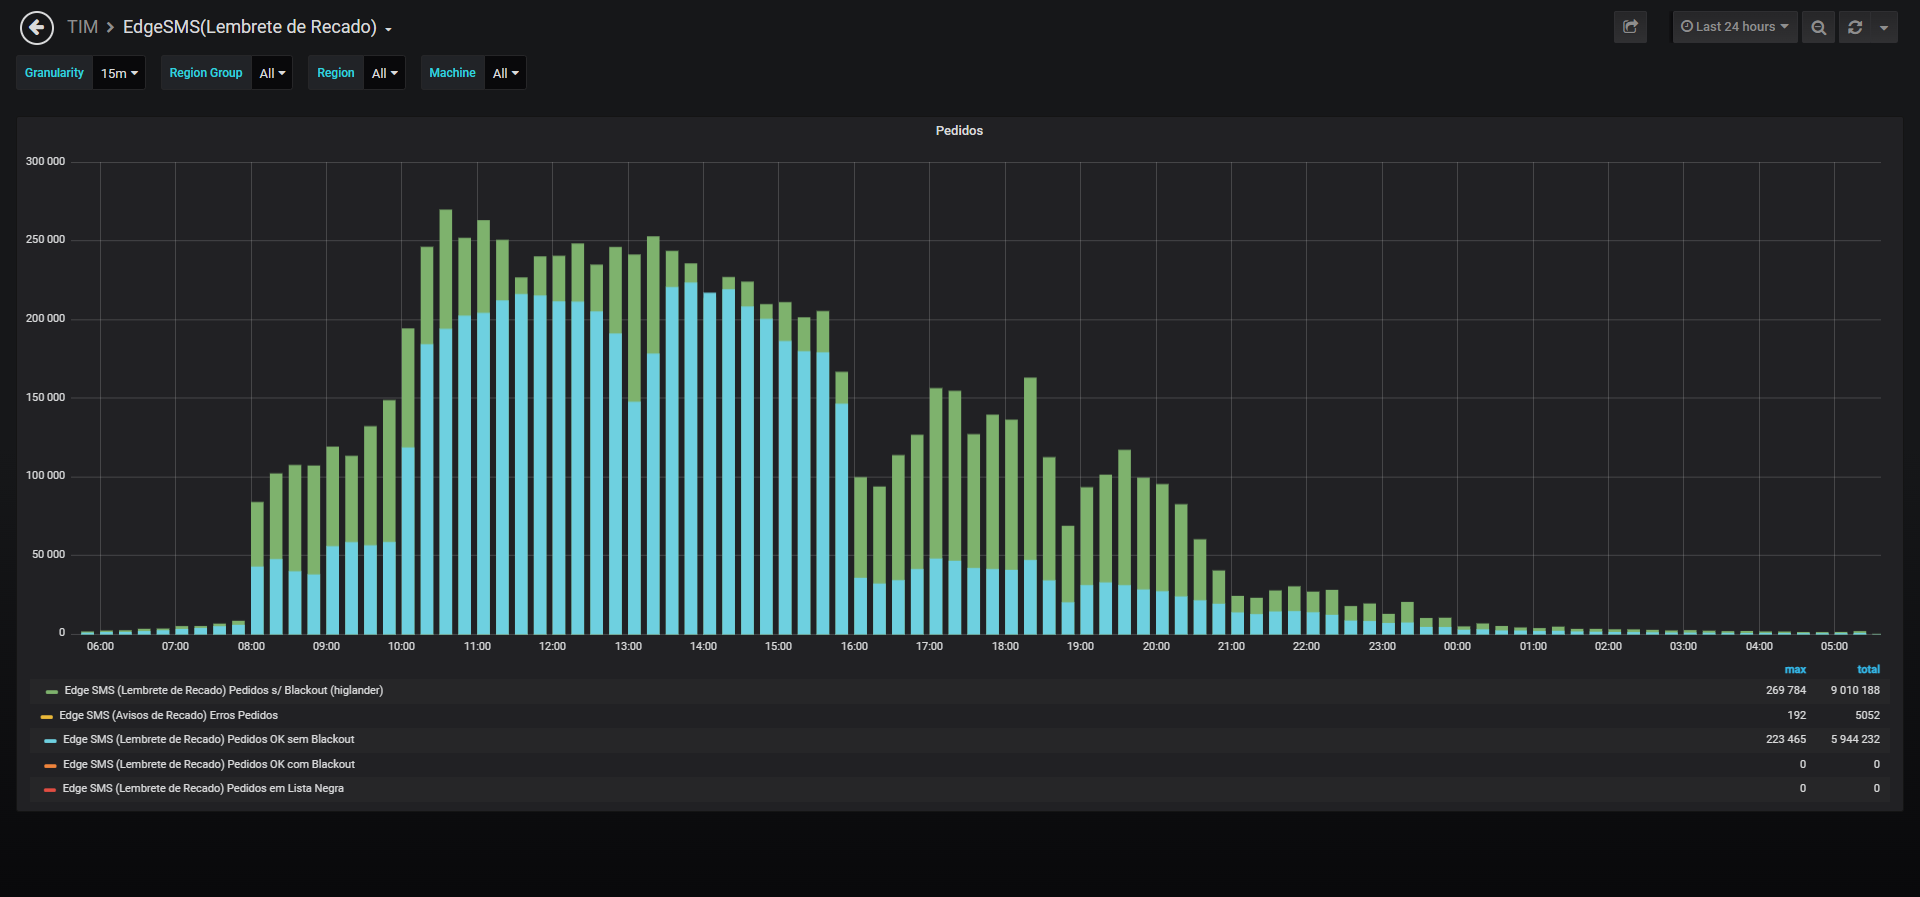The height and width of the screenshot is (897, 1920).
Task: Toggle the Erros Pedidos legend series
Action: coord(168,715)
